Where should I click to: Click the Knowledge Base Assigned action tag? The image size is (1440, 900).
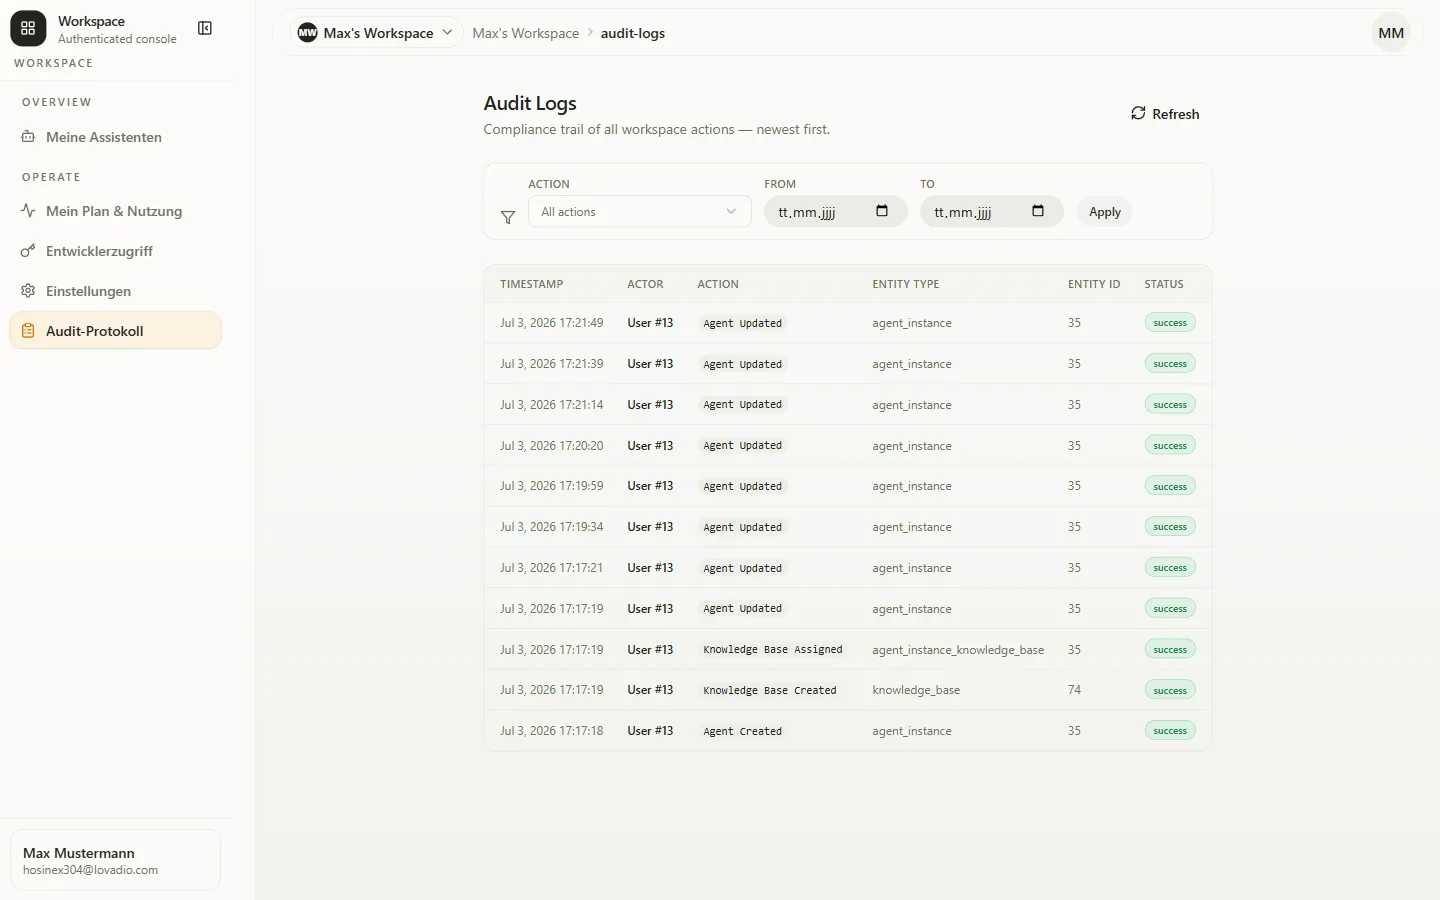[x=773, y=650]
